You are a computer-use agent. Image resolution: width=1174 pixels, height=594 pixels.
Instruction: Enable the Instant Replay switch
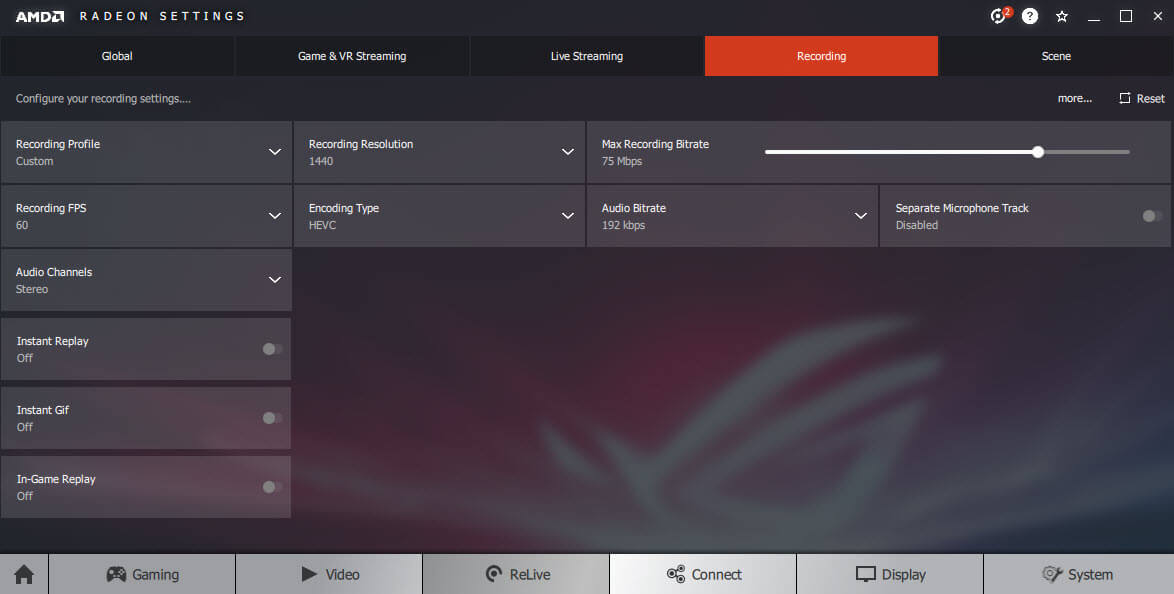point(273,349)
